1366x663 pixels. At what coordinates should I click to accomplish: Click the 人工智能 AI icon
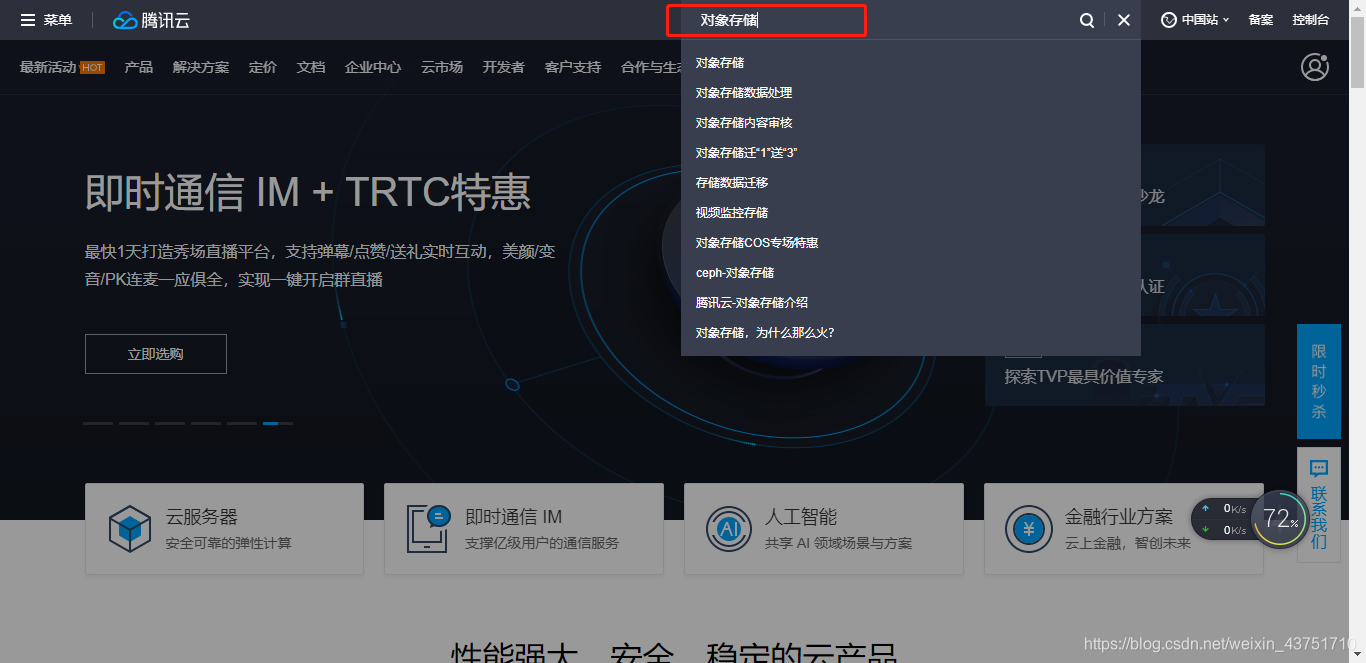click(x=728, y=529)
